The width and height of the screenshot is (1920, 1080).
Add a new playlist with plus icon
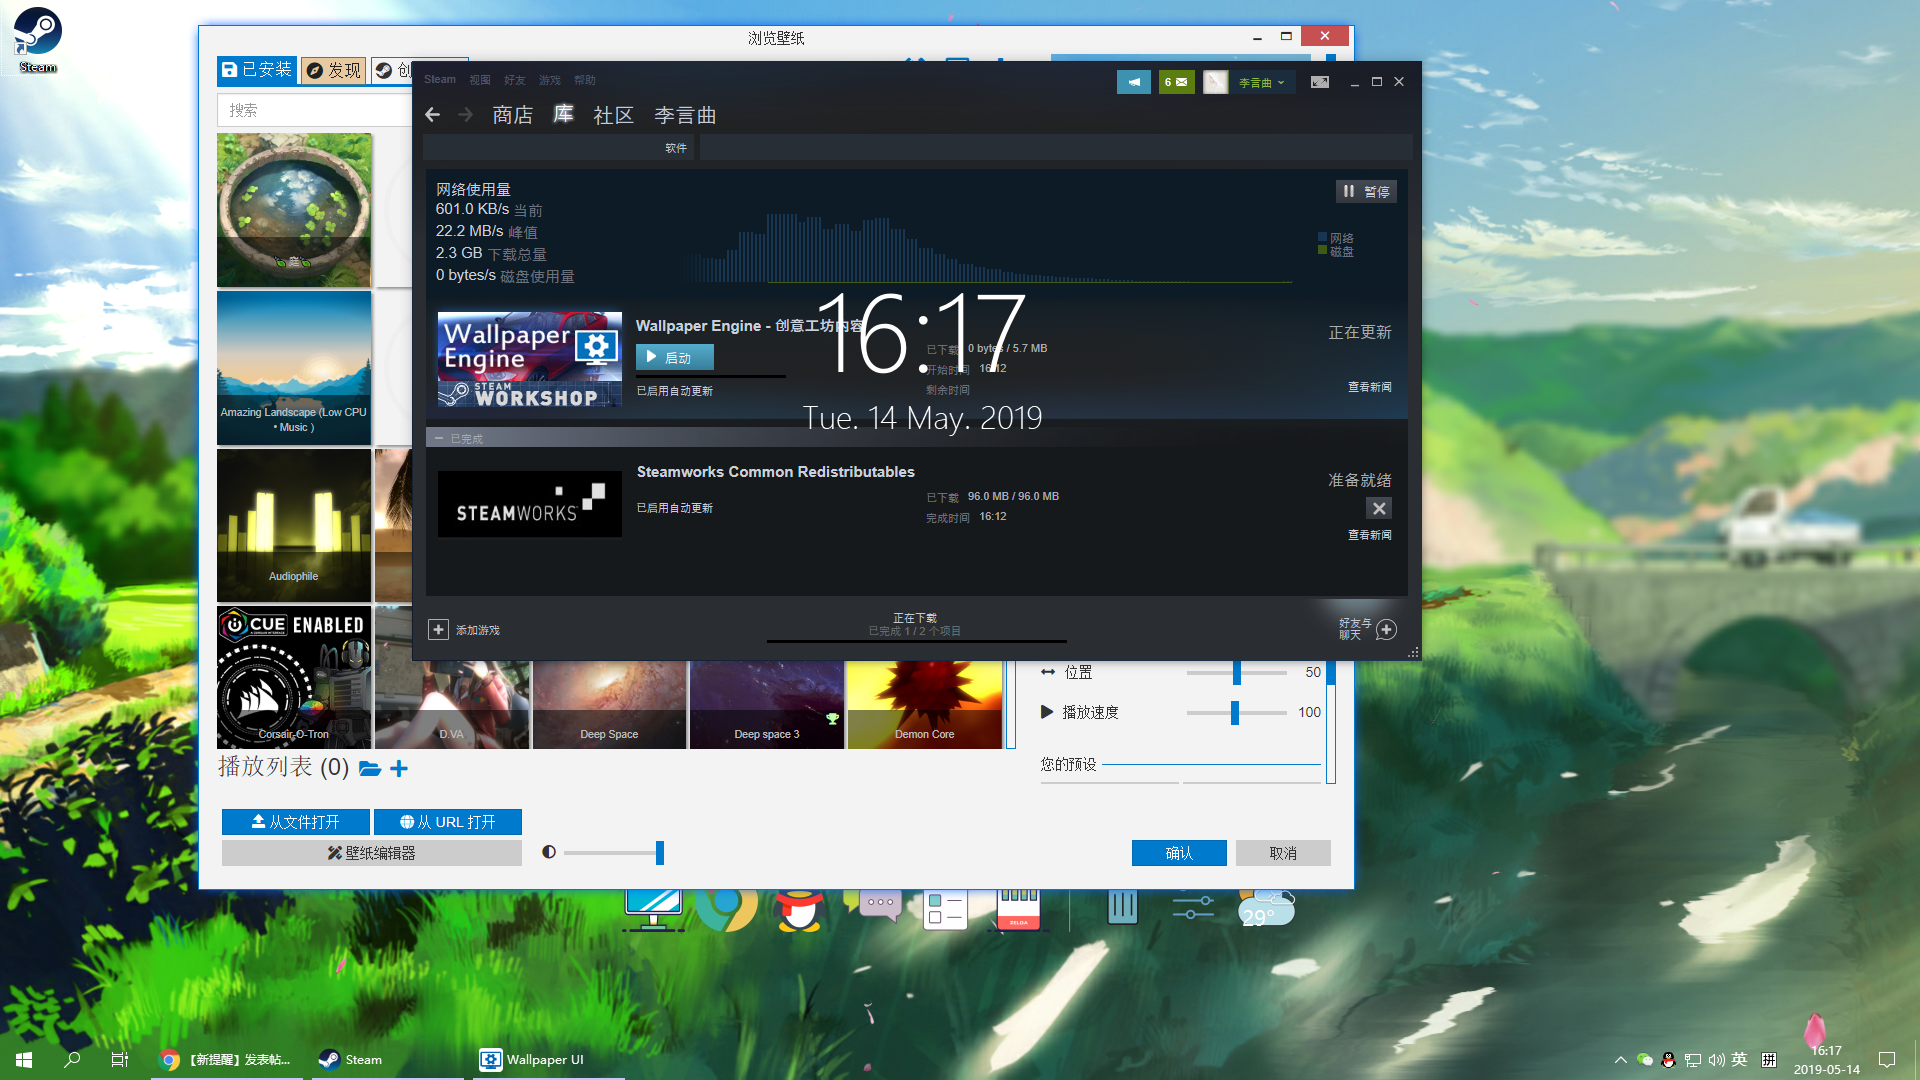click(x=399, y=768)
